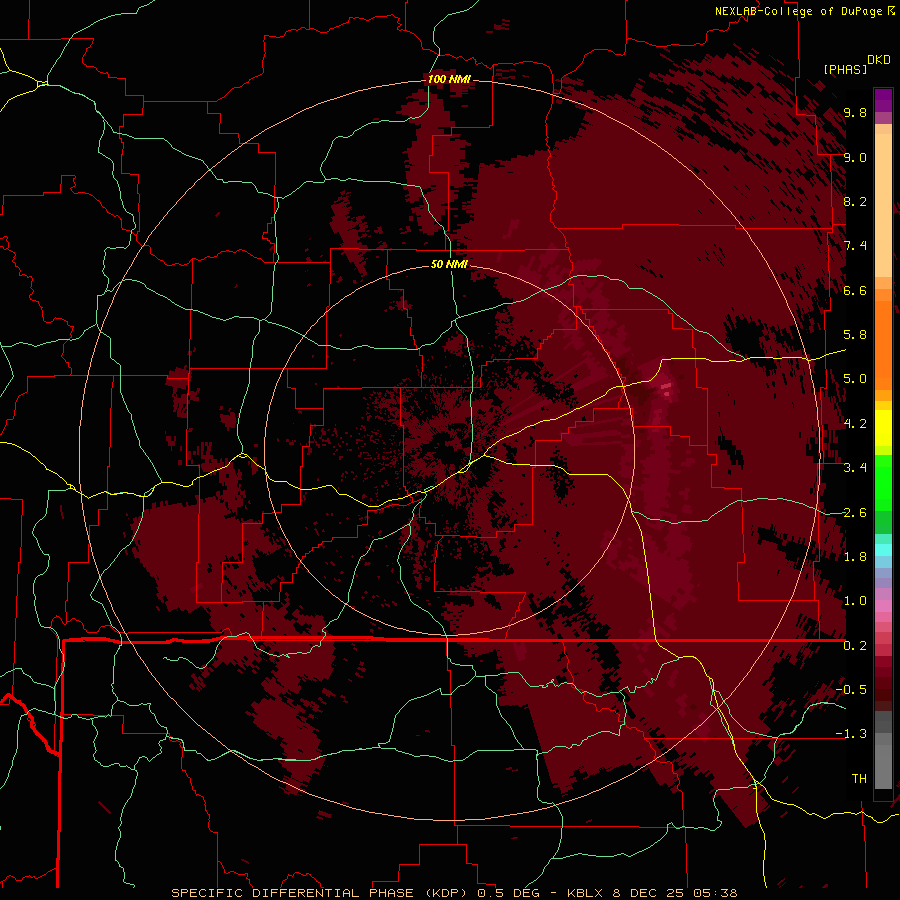Click the TH threshold label on the legend
Screen dimensions: 900x900
[859, 779]
